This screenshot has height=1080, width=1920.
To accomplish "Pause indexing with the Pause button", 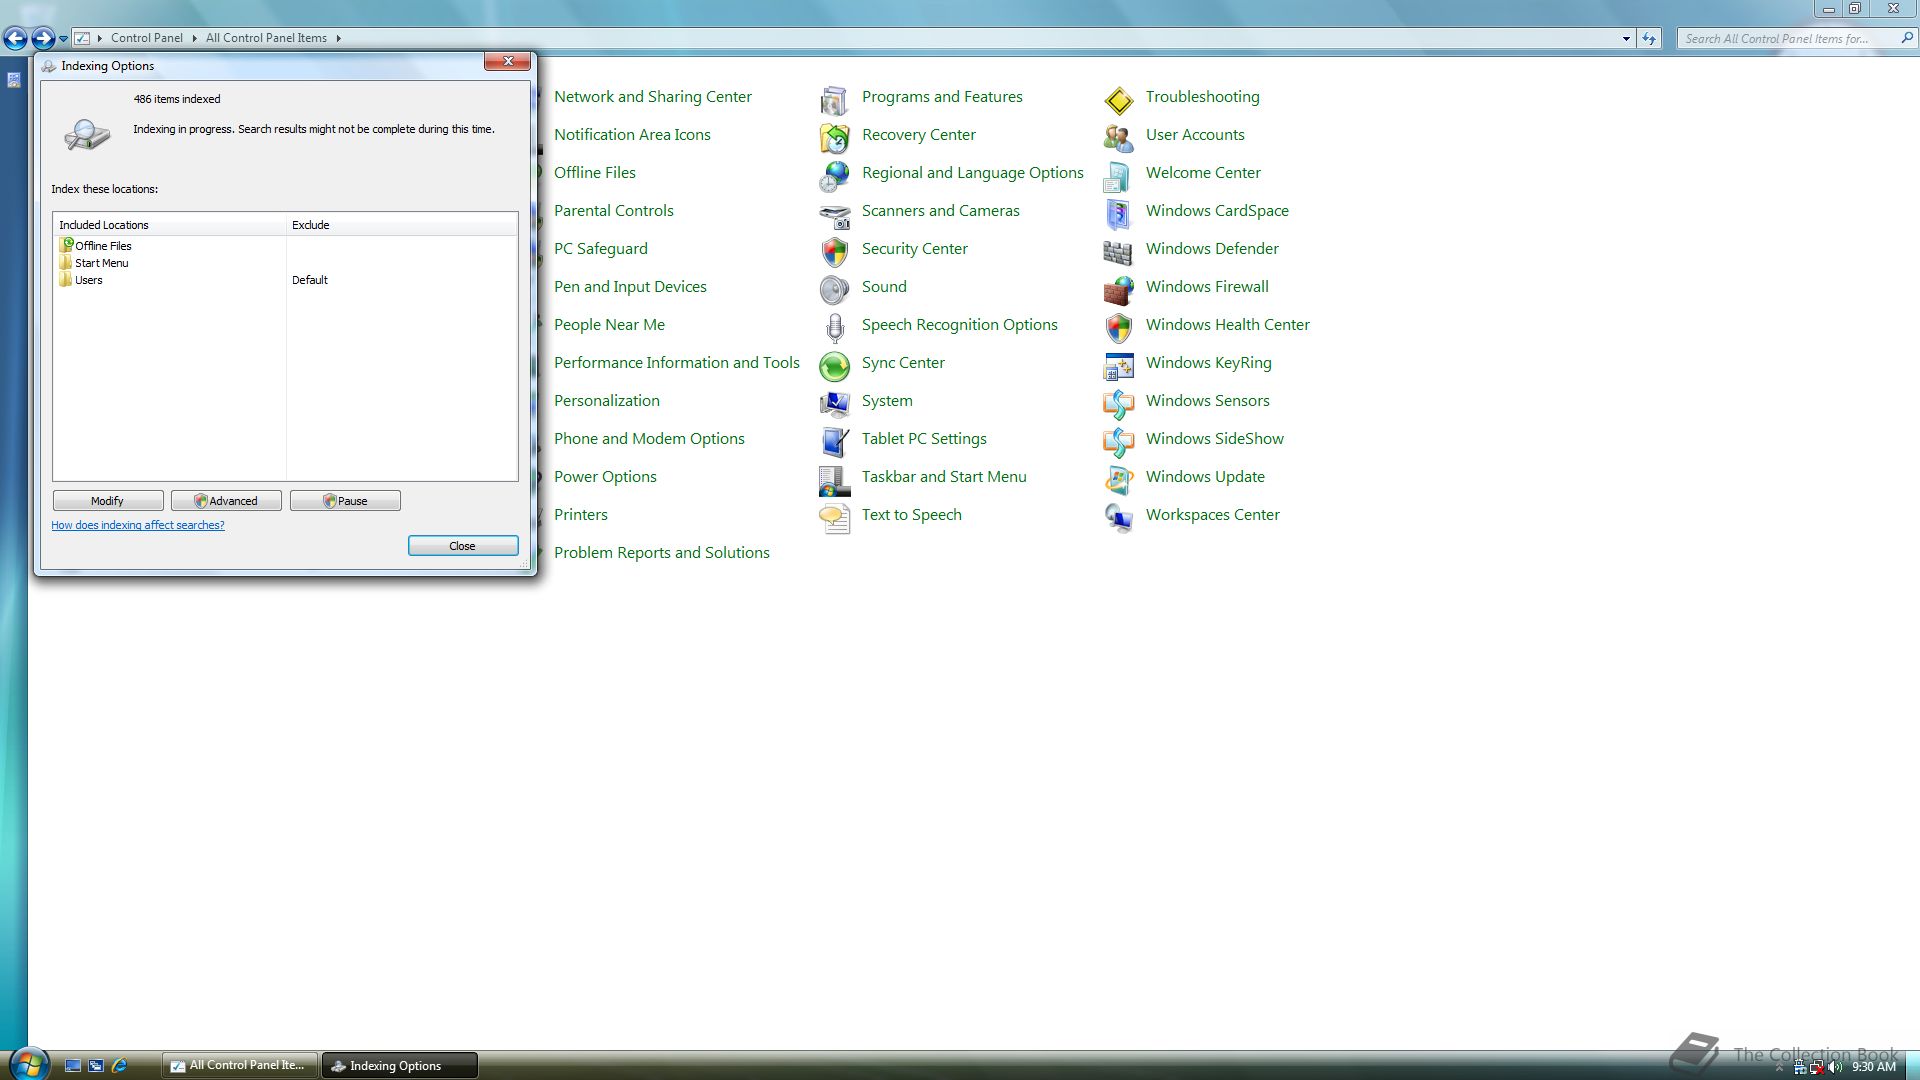I will pyautogui.click(x=345, y=501).
